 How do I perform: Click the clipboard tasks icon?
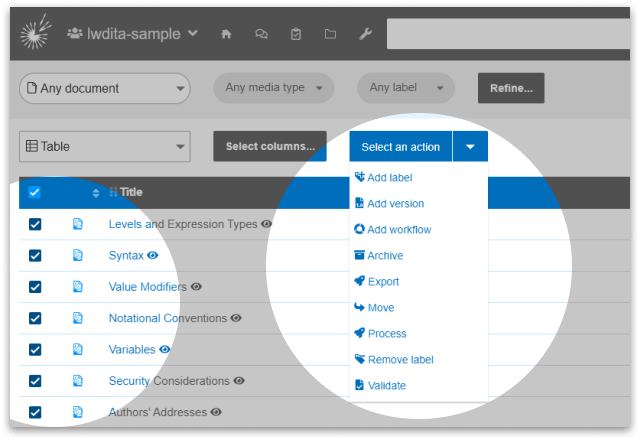click(295, 34)
